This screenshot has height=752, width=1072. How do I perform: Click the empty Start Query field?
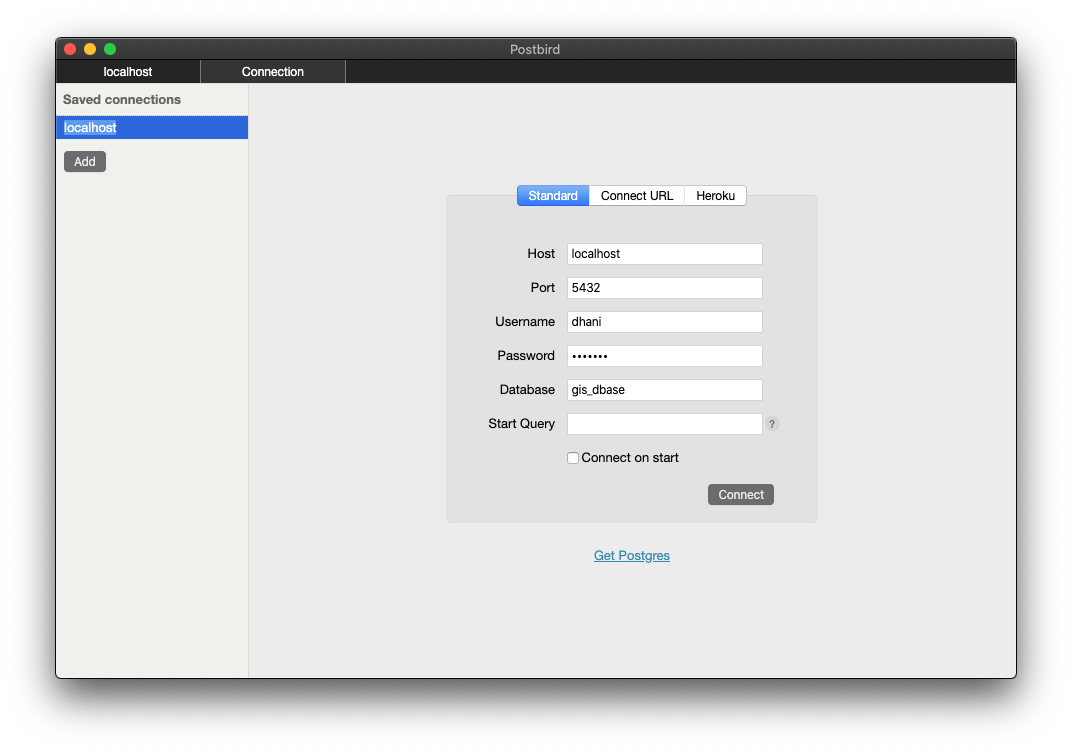pos(664,424)
